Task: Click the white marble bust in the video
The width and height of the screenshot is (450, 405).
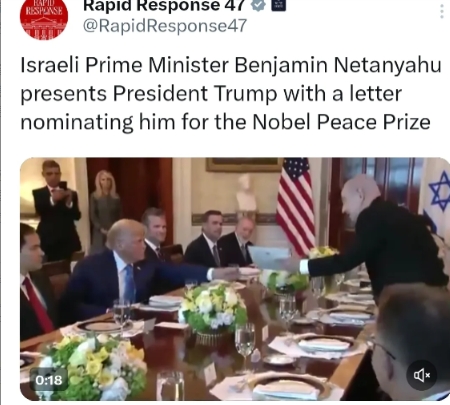Action: click(x=246, y=193)
